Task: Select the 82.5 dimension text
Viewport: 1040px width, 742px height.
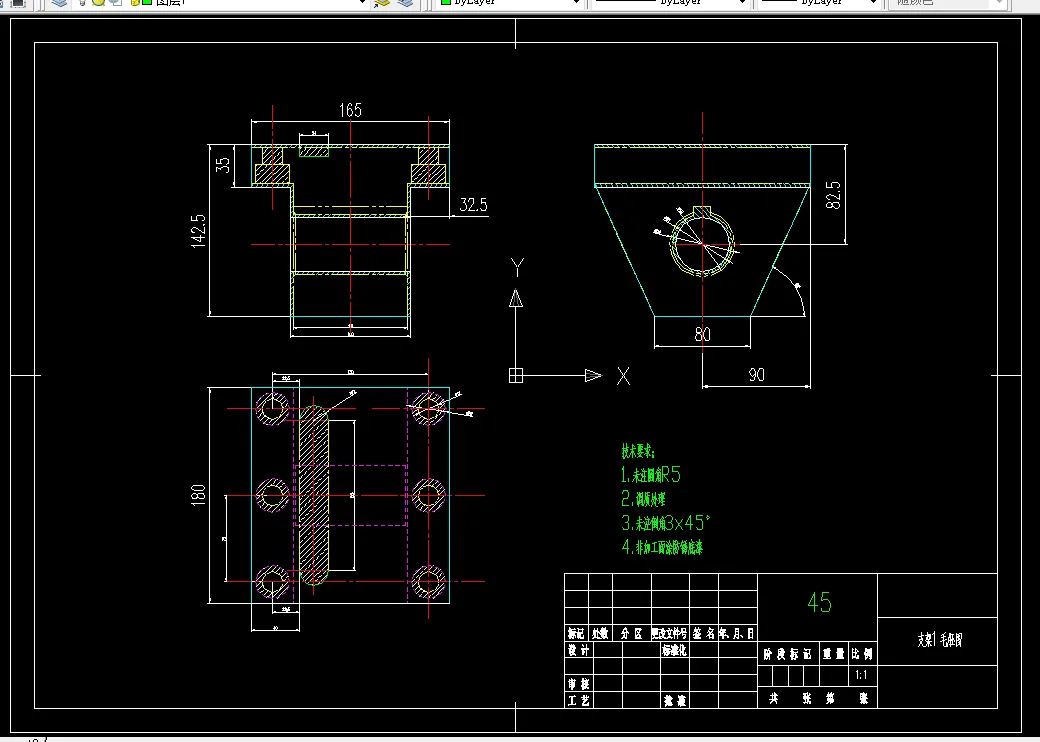Action: [x=833, y=195]
